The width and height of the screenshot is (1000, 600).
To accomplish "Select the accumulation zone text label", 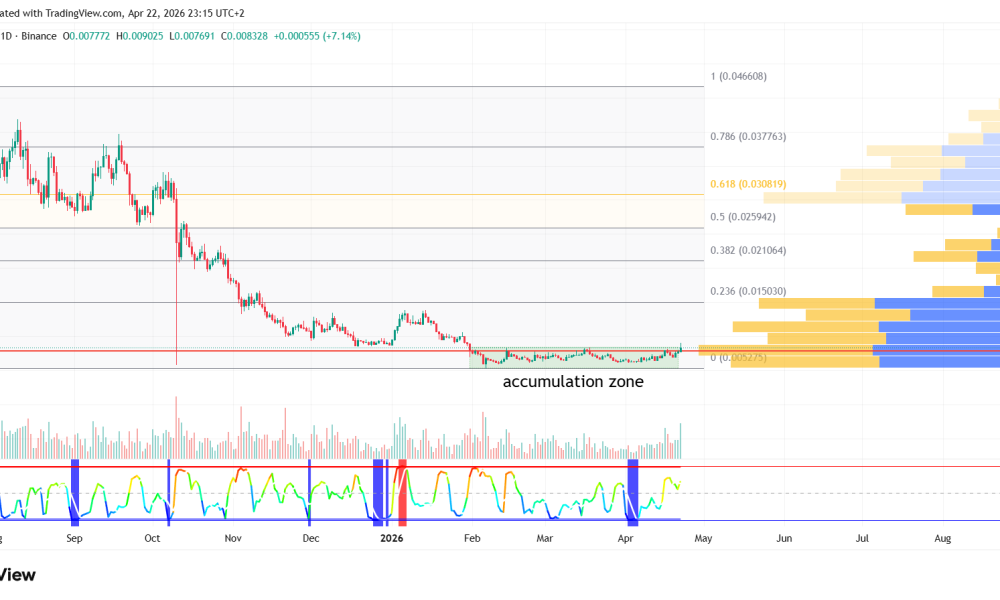I will point(572,382).
